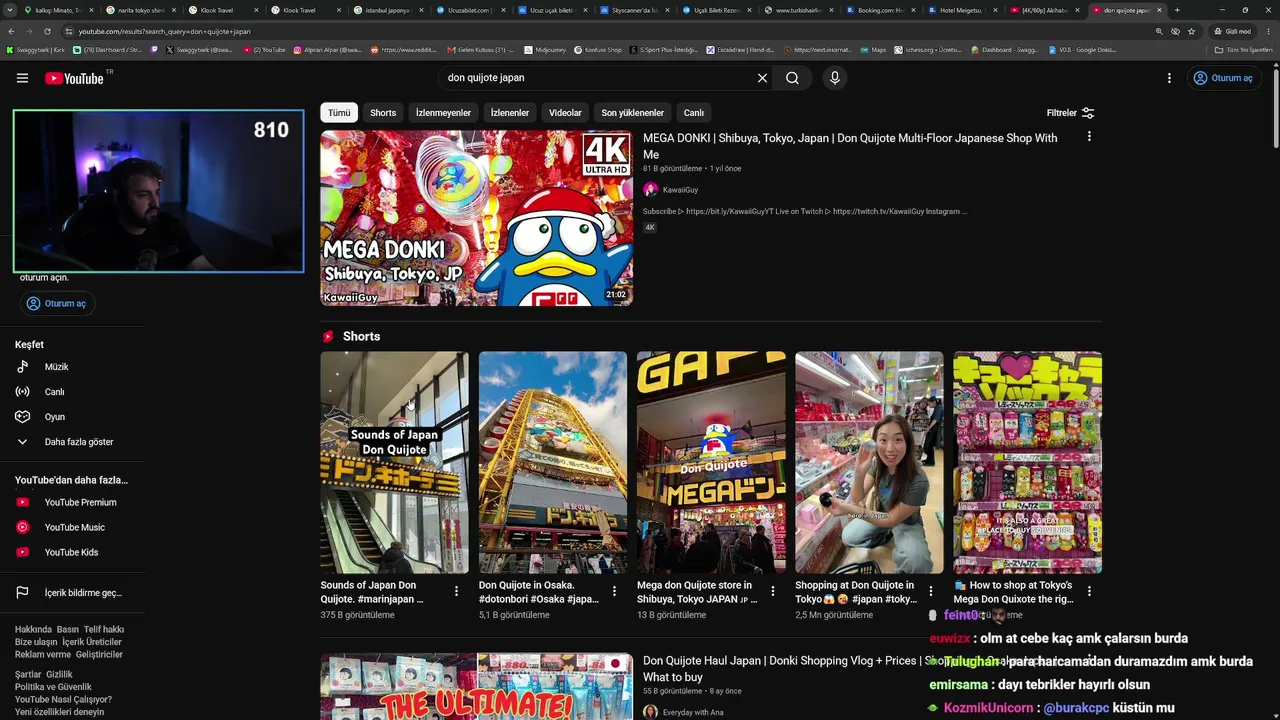The image size is (1280, 720).
Task: Open the Maps bookmark in bookmarks bar
Action: coord(873,49)
